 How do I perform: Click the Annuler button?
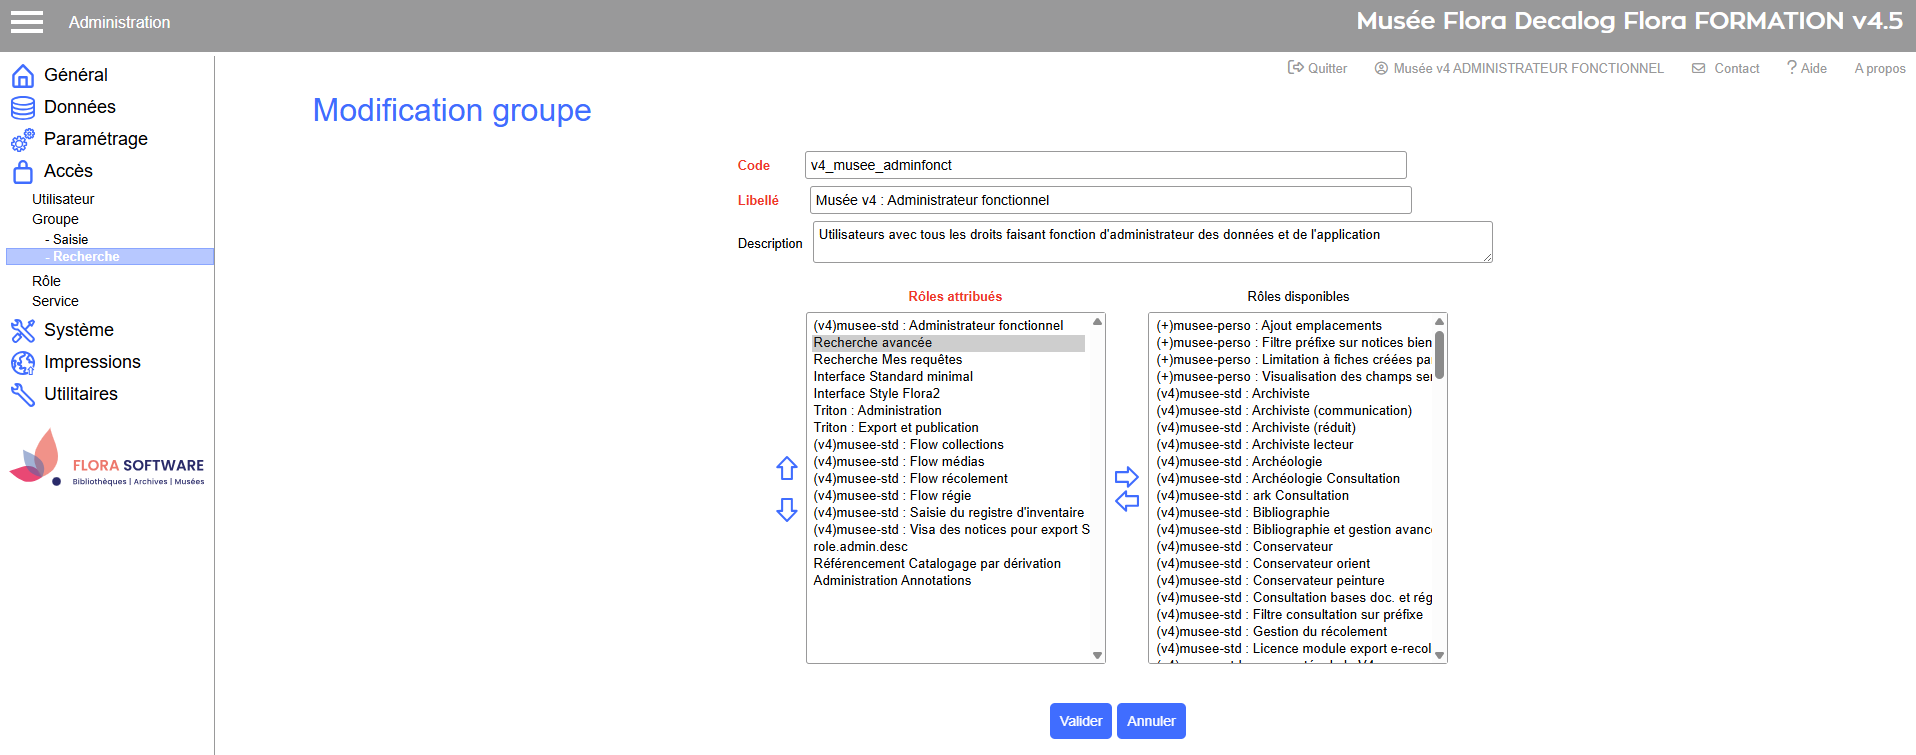pos(1151,721)
